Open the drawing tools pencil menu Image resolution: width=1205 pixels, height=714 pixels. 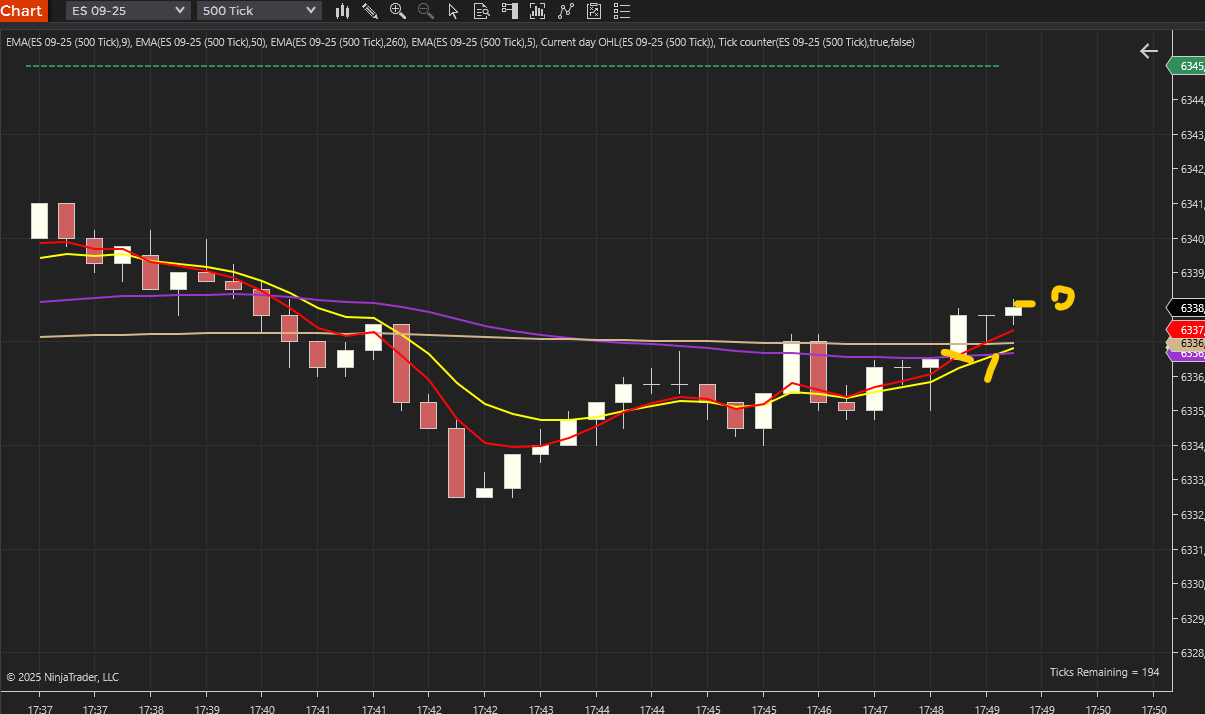pos(370,11)
